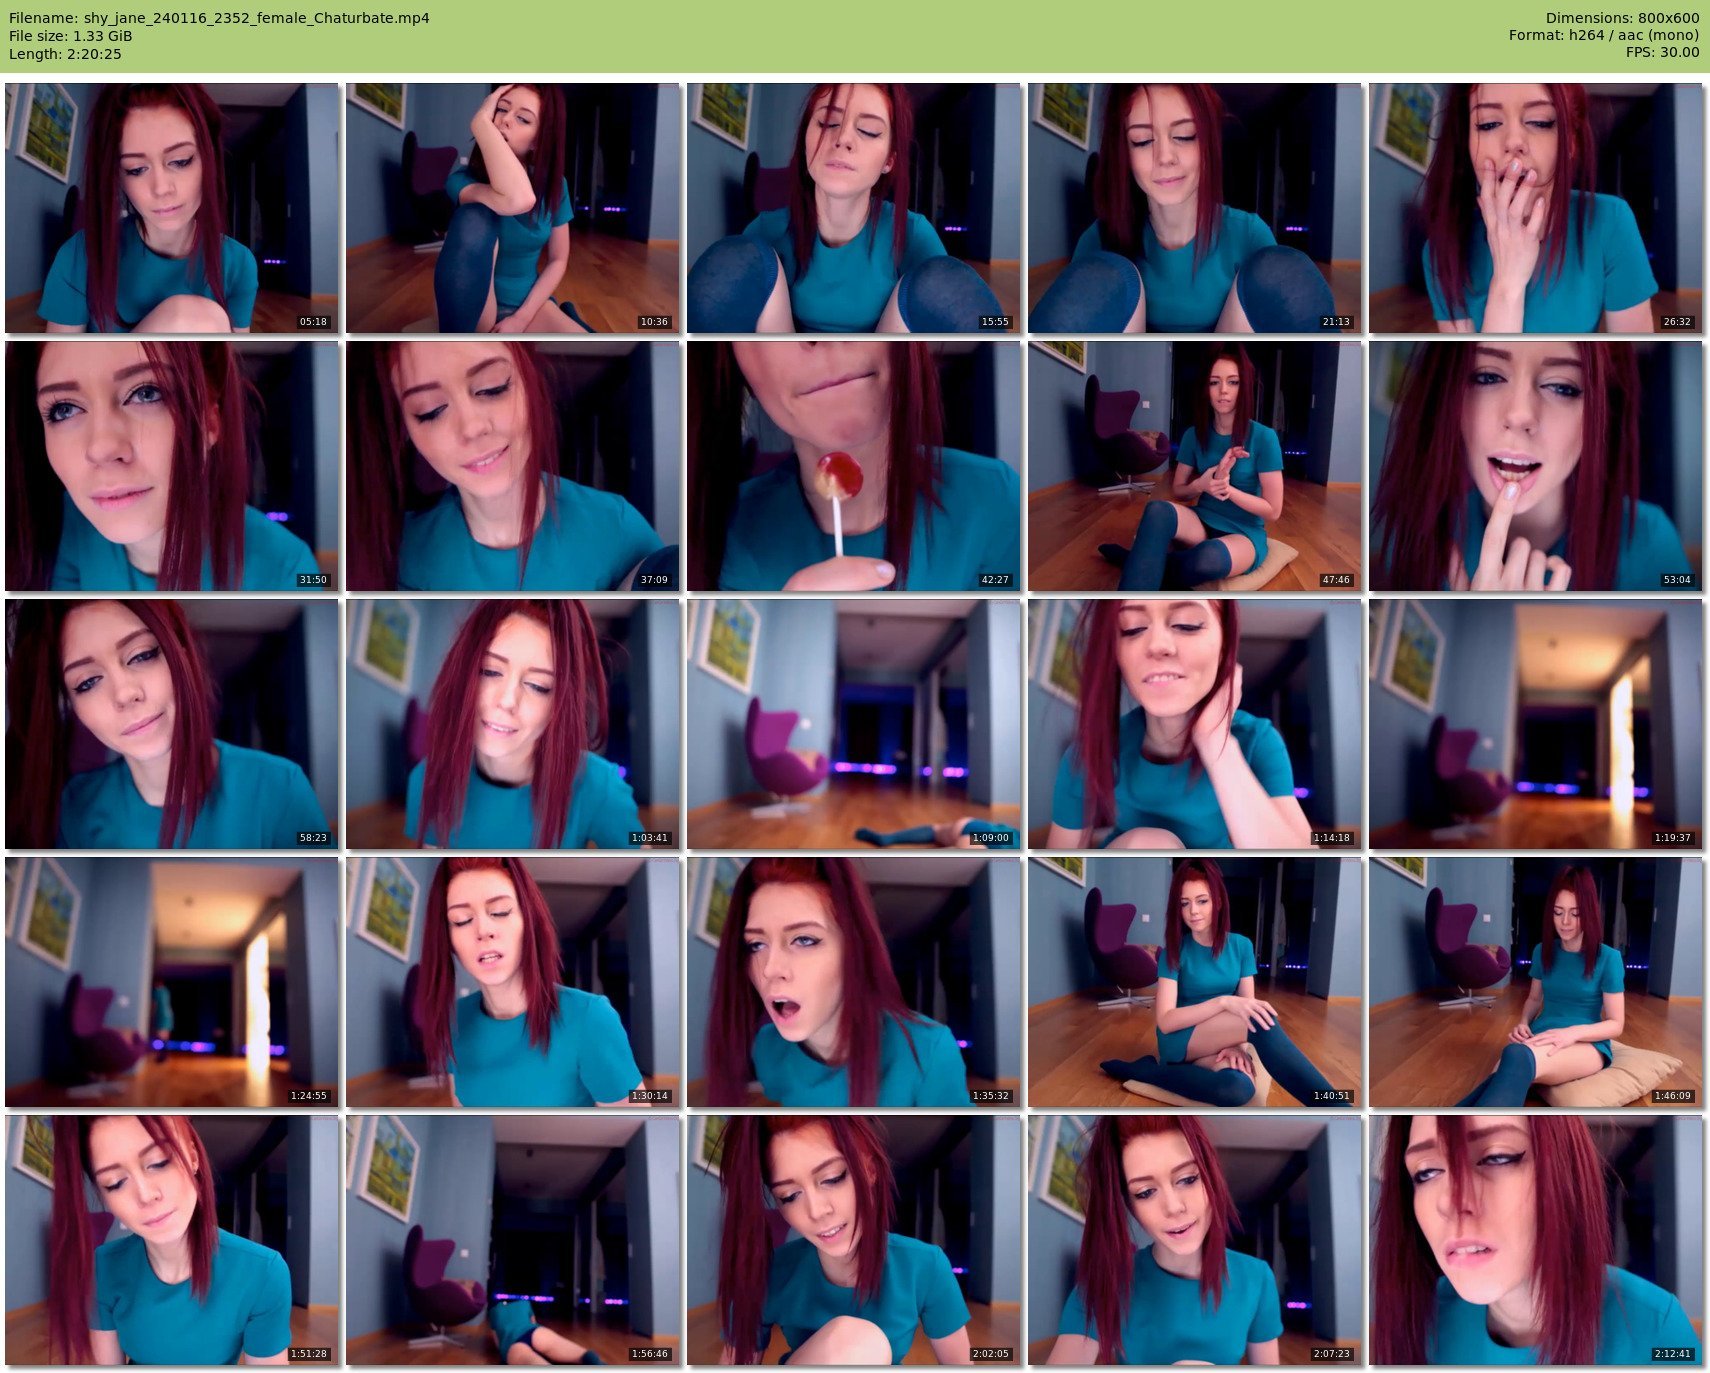The height and width of the screenshot is (1373, 1710).
Task: Choose the thumbnail at 26:32
Action: 1536,207
